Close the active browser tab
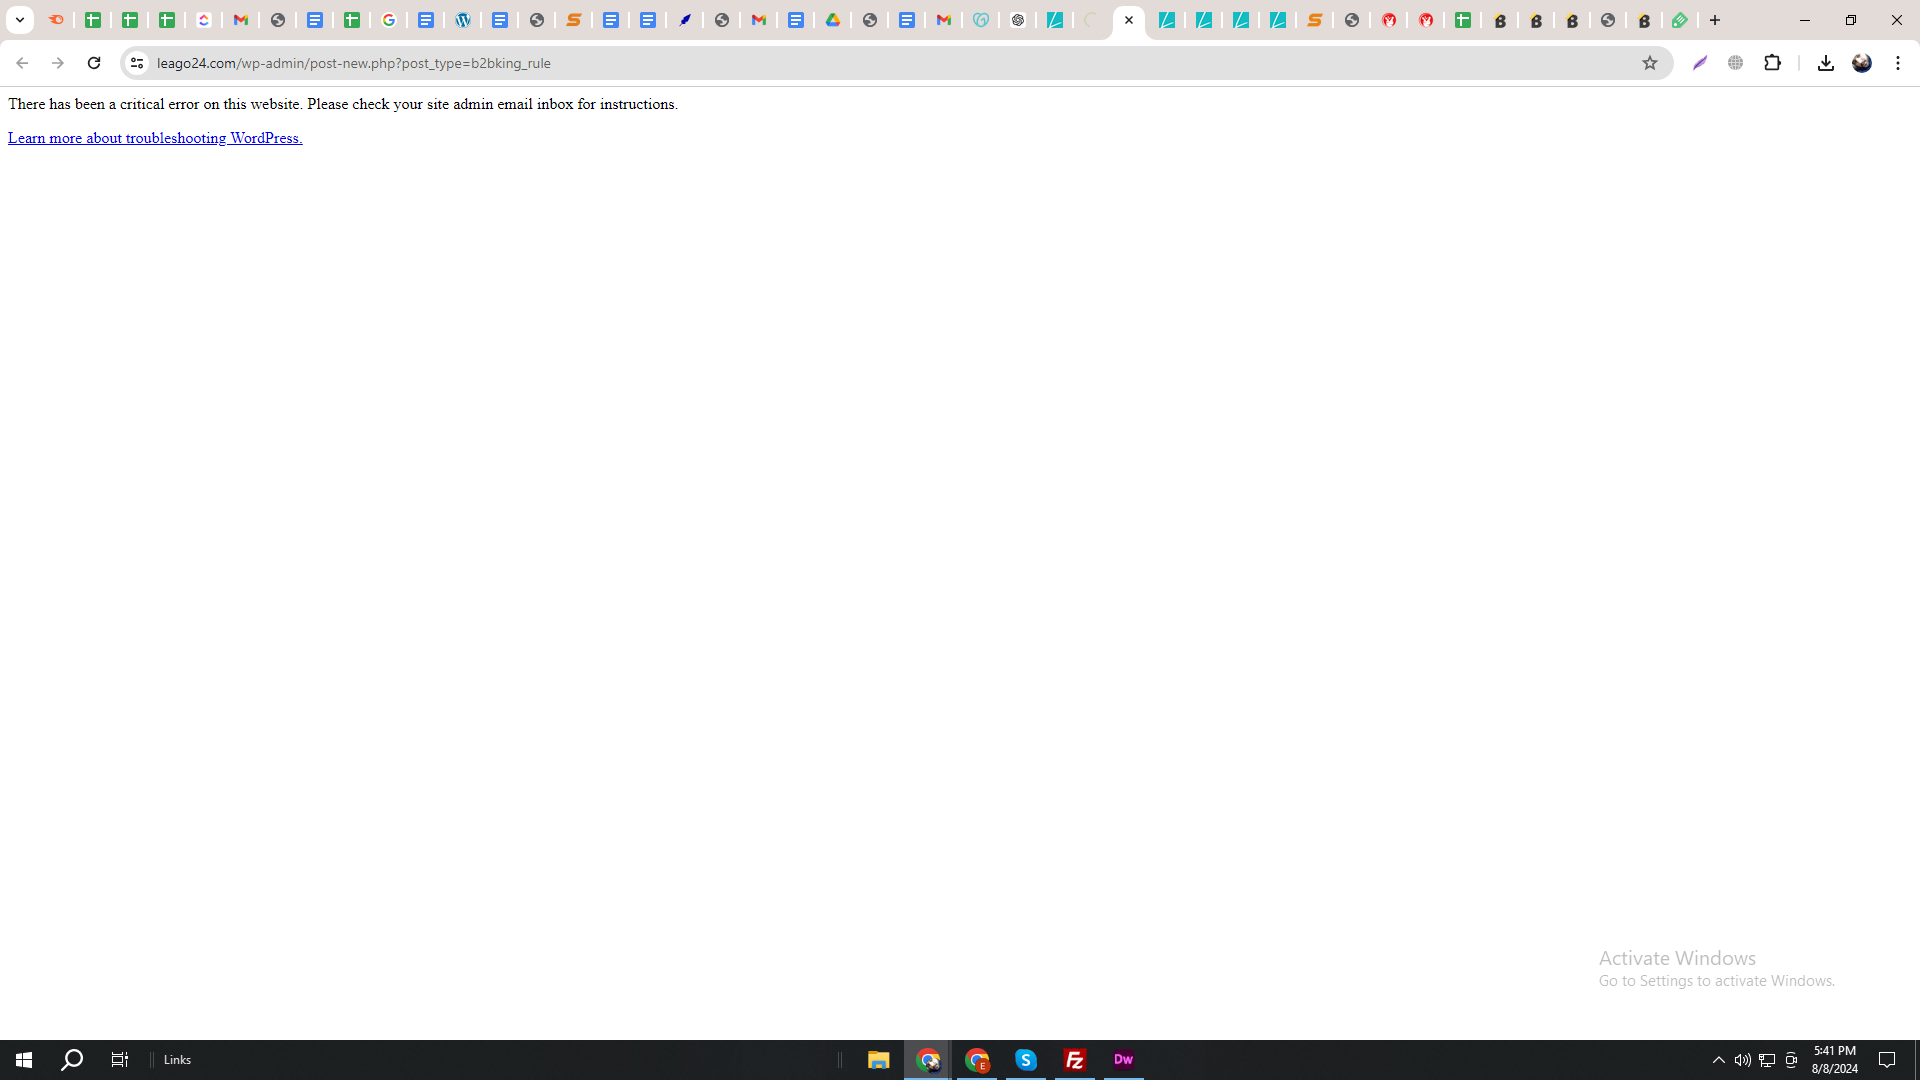 [x=1129, y=20]
